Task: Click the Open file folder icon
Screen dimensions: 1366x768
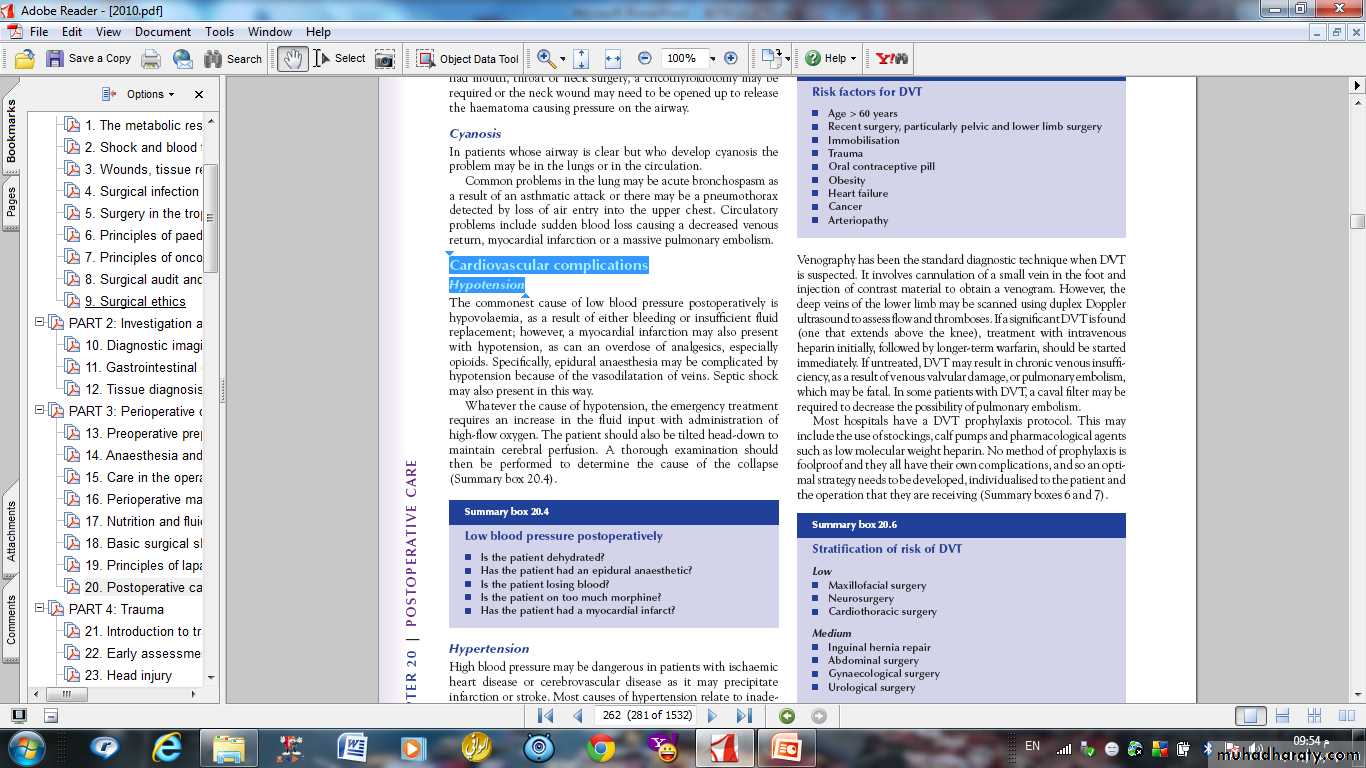Action: [24, 59]
